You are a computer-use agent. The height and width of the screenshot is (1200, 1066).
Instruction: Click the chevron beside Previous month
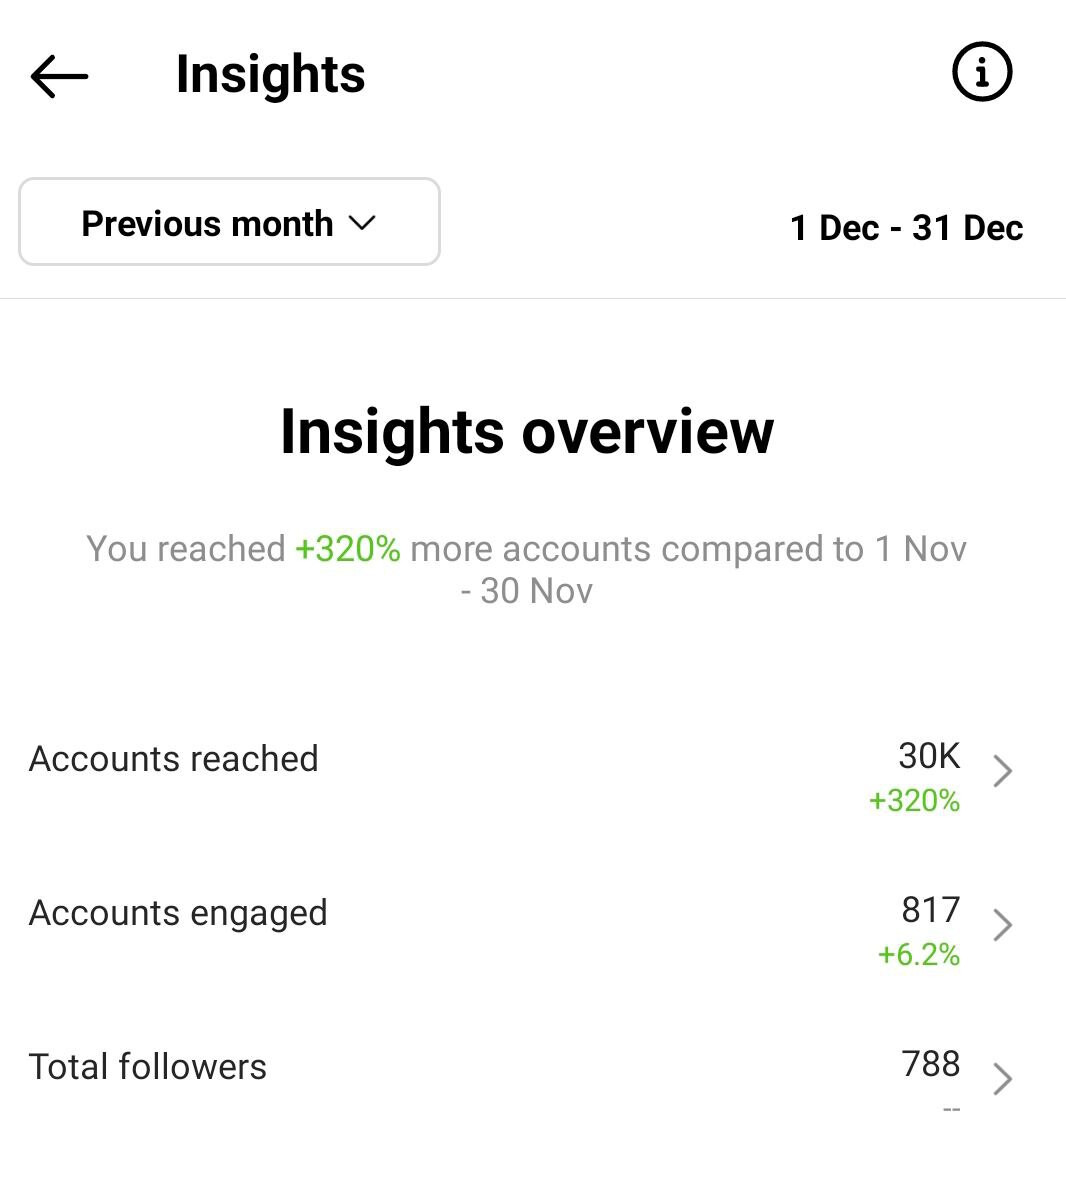(x=362, y=224)
